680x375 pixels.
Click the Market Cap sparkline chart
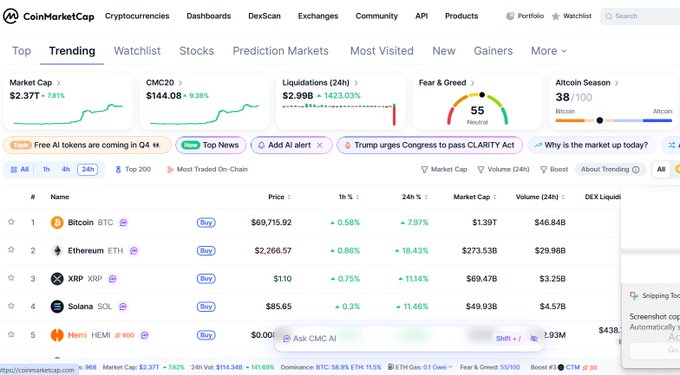[x=68, y=114]
